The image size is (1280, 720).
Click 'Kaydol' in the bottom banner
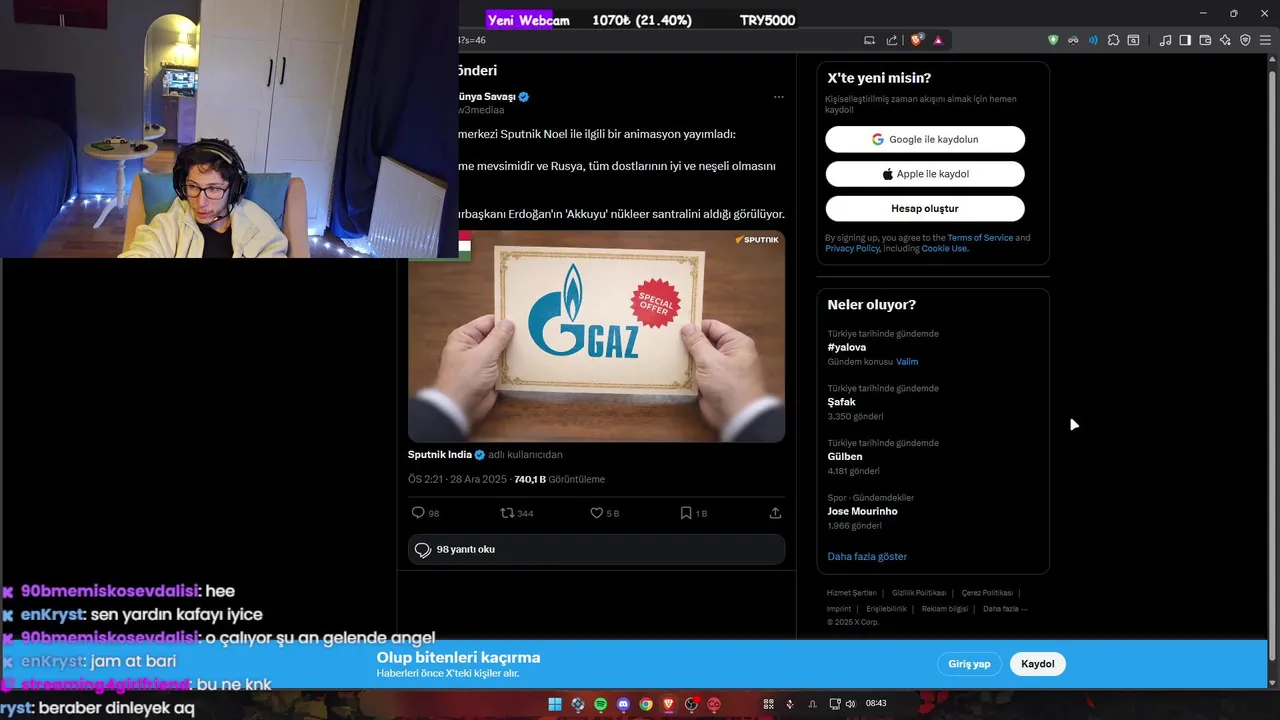pos(1038,664)
